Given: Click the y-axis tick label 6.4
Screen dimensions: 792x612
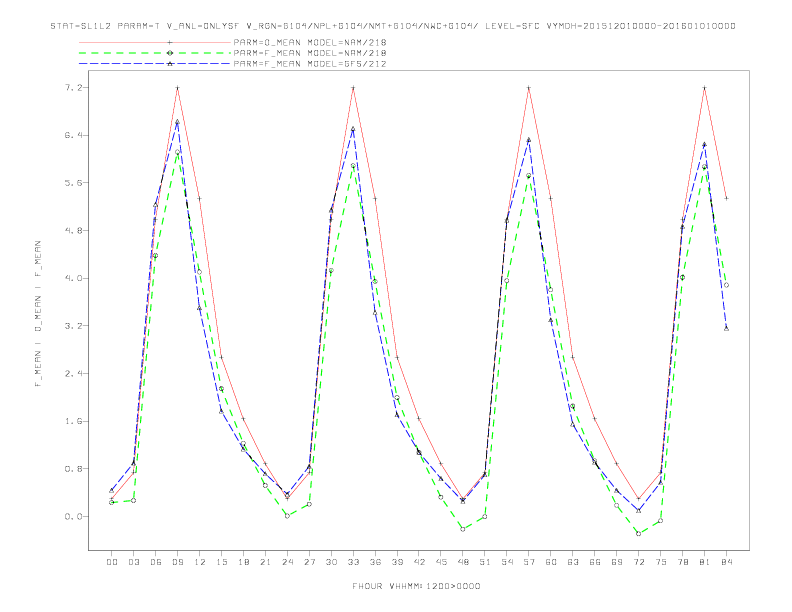Looking at the screenshot, I should pyautogui.click(x=73, y=135).
